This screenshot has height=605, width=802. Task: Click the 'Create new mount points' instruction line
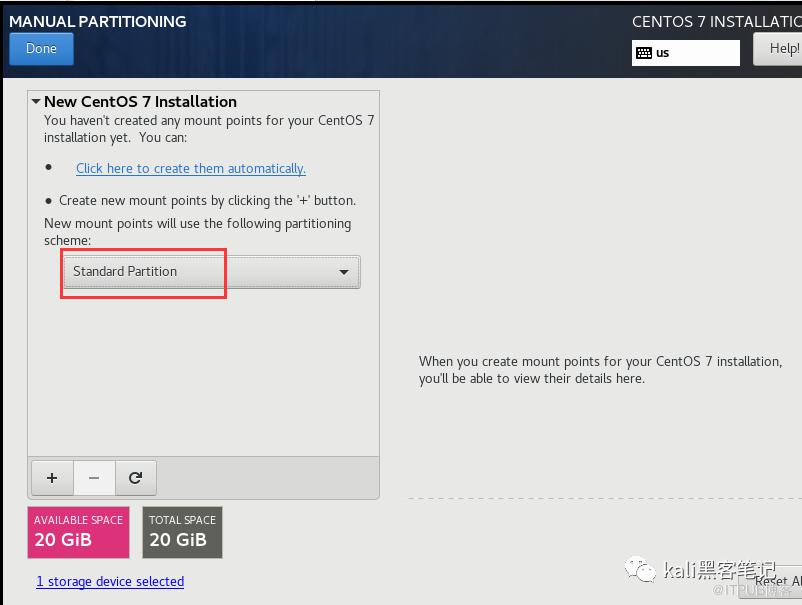click(x=207, y=200)
